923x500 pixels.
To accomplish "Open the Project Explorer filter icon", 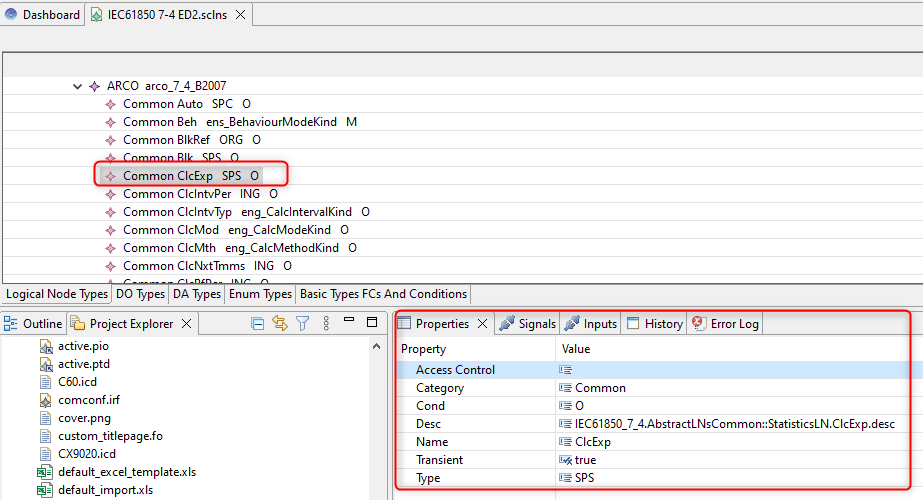I will tap(302, 323).
